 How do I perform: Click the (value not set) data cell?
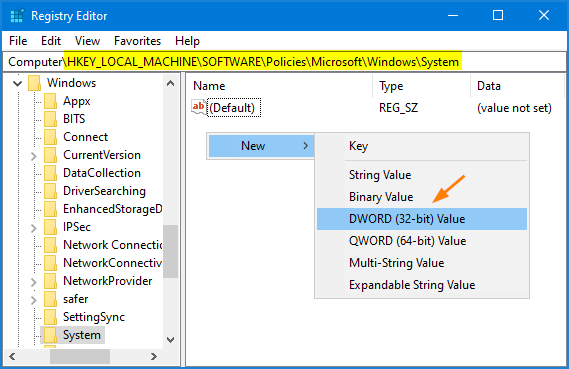(514, 108)
